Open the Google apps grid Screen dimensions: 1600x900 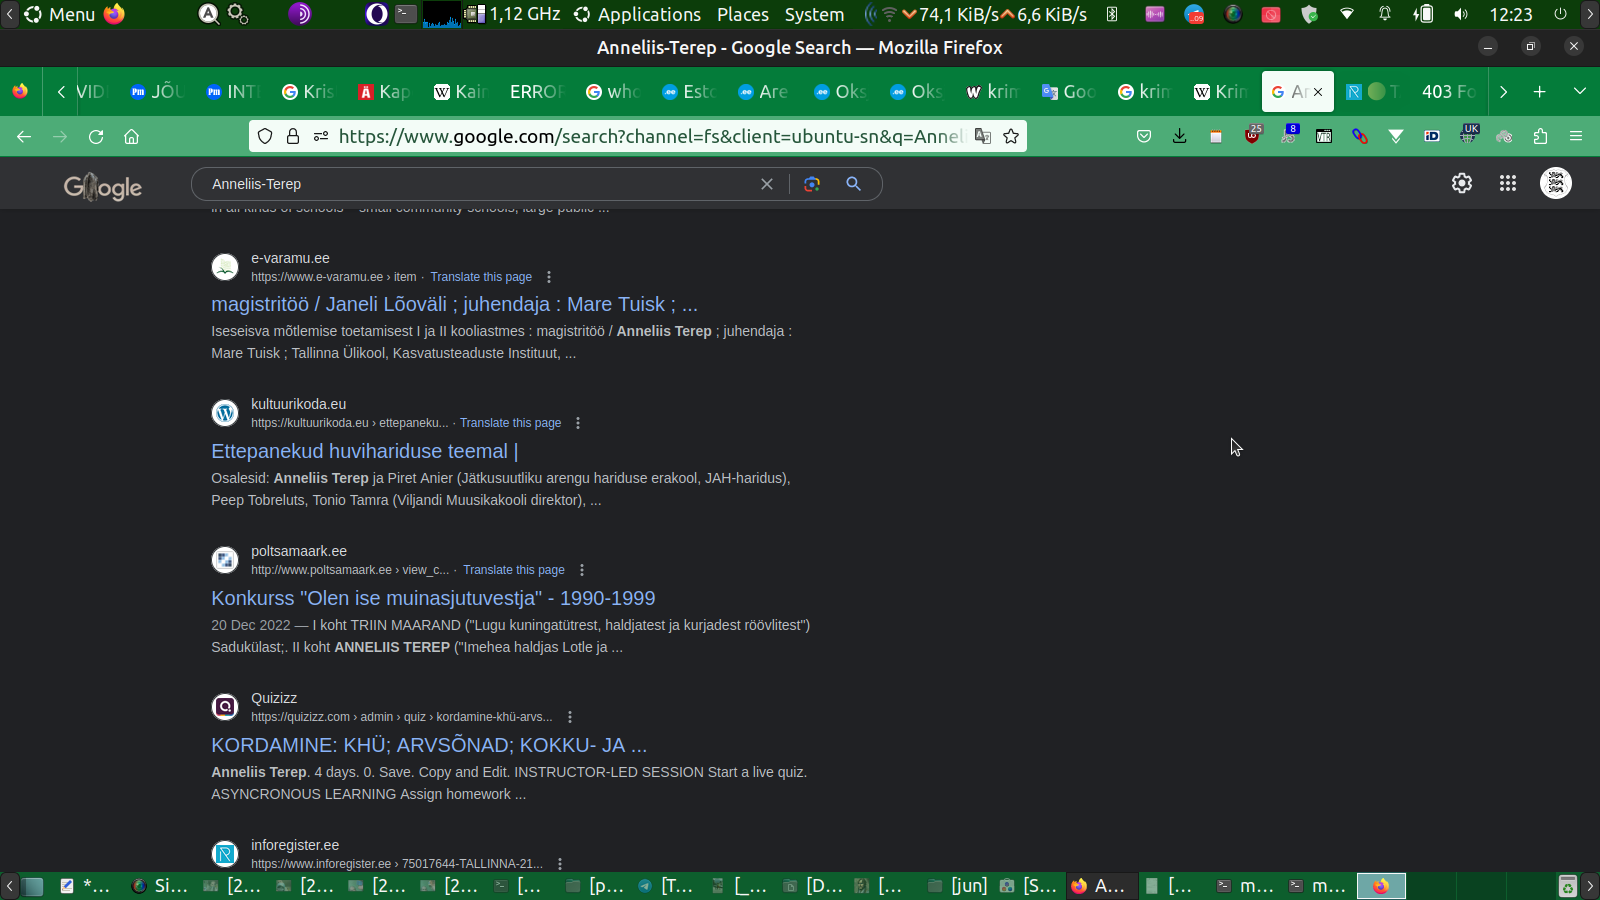(x=1508, y=183)
